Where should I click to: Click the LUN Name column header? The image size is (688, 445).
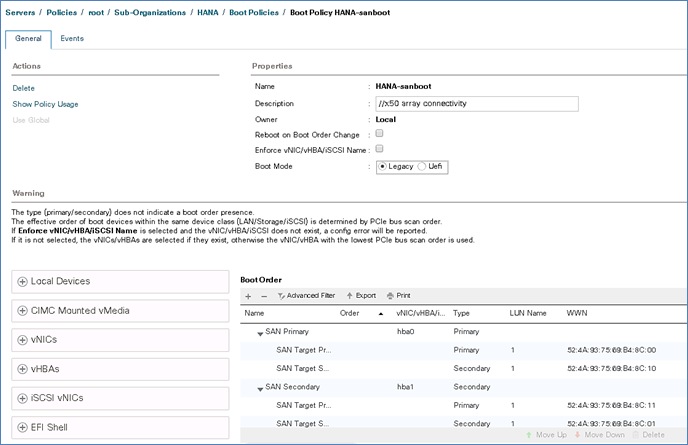pyautogui.click(x=528, y=313)
